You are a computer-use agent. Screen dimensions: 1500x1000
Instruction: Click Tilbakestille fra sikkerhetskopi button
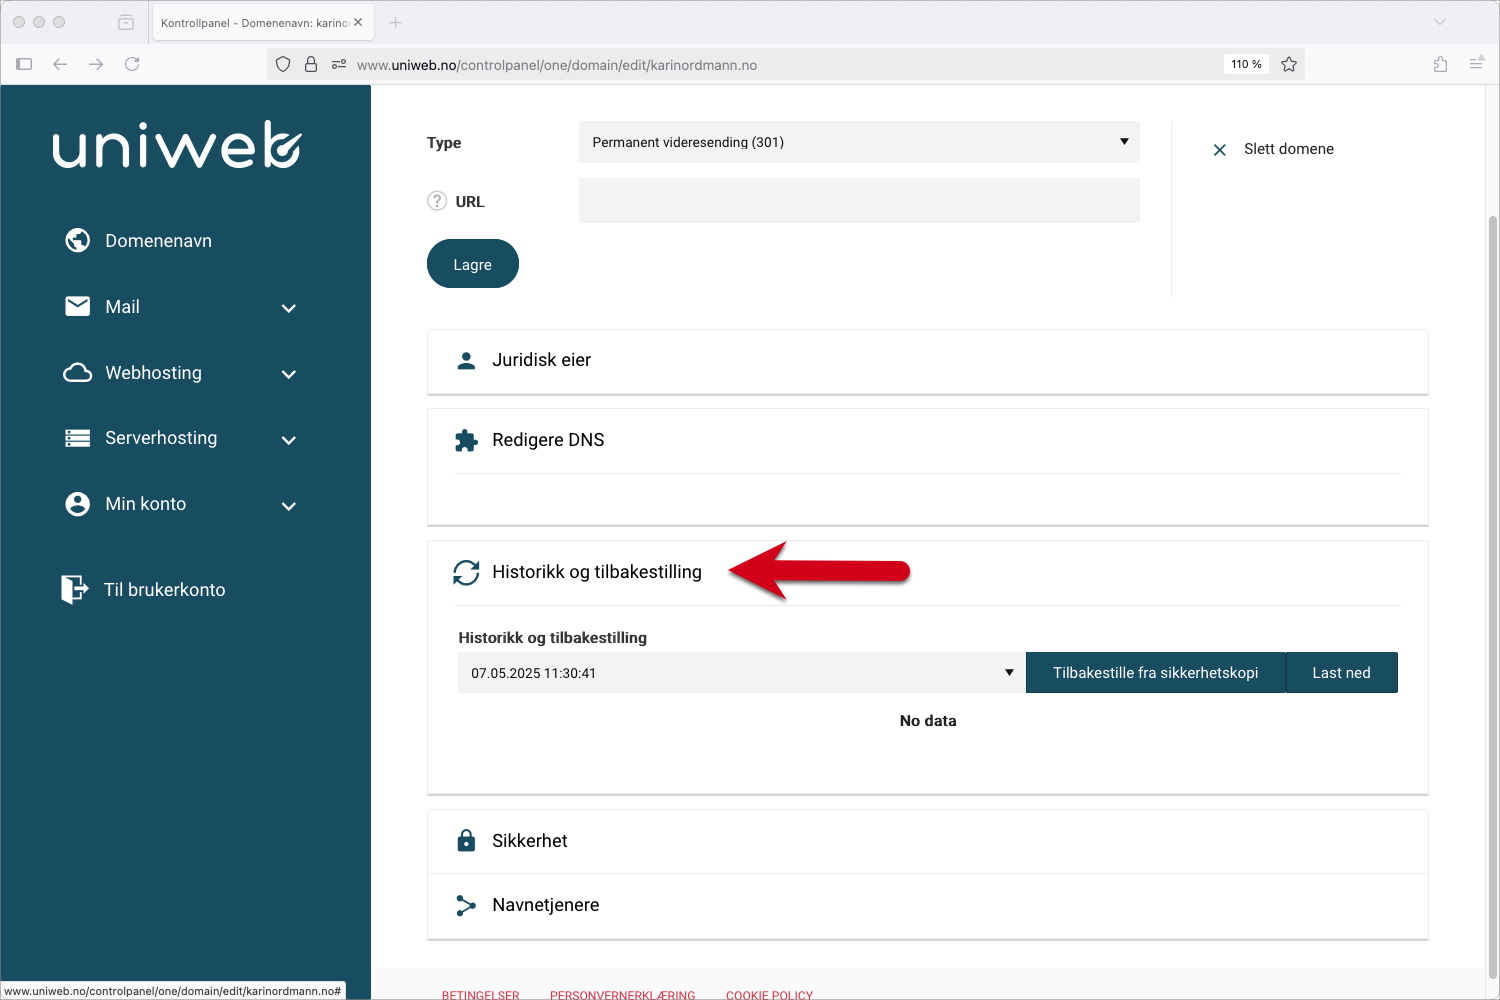pos(1155,673)
